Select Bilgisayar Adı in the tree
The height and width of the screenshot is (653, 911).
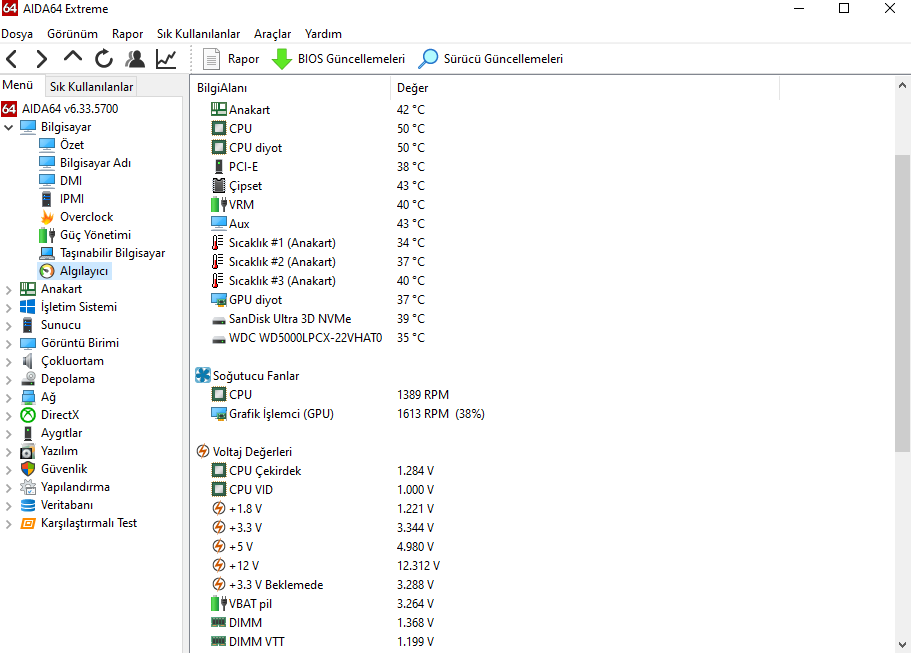click(95, 163)
